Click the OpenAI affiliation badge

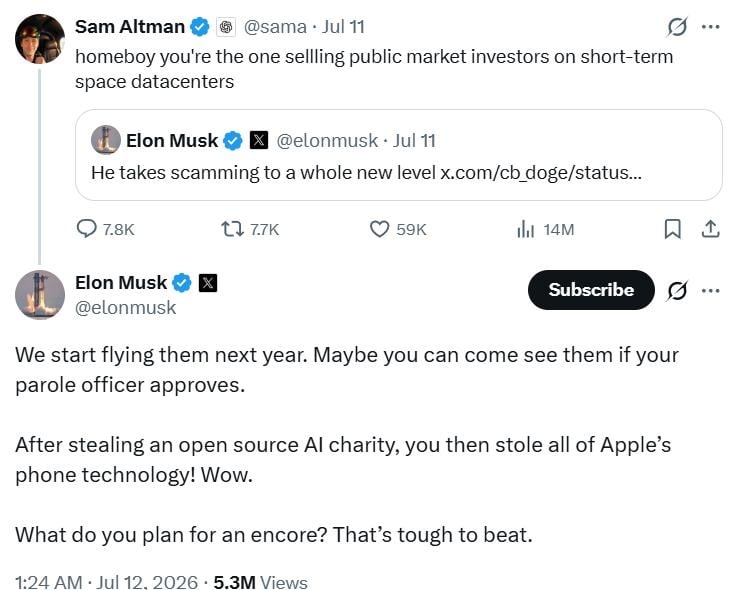[226, 27]
